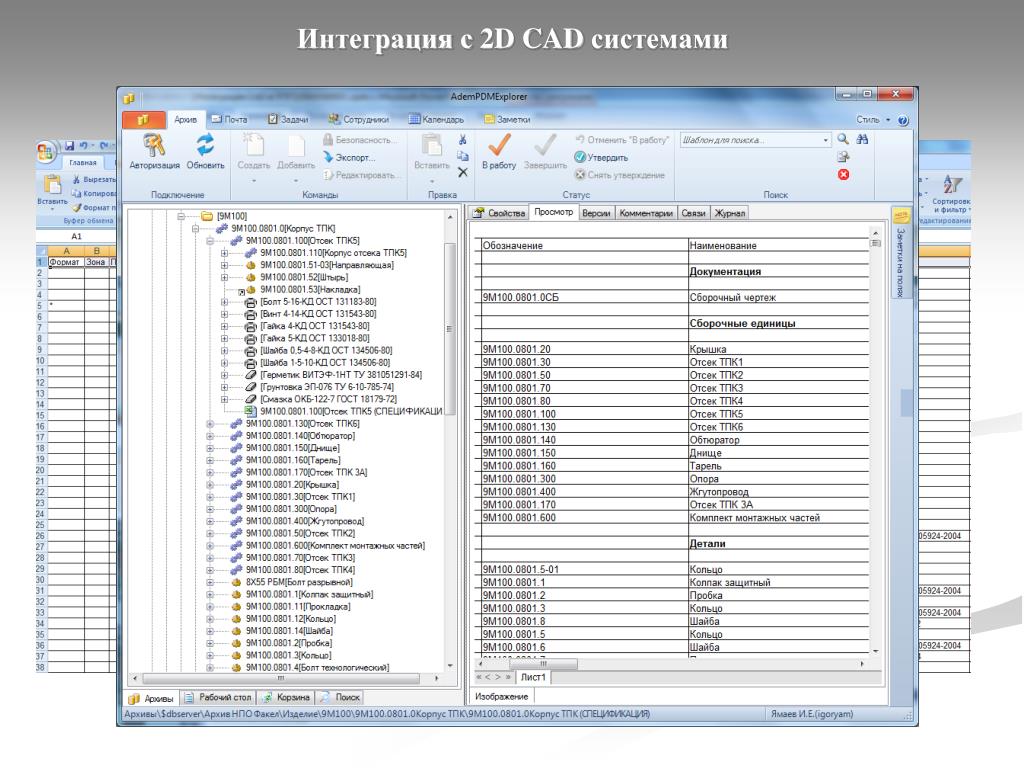
Task: Collapse the 9М100.0801.0[Корпус ТПК] node
Action: point(195,229)
